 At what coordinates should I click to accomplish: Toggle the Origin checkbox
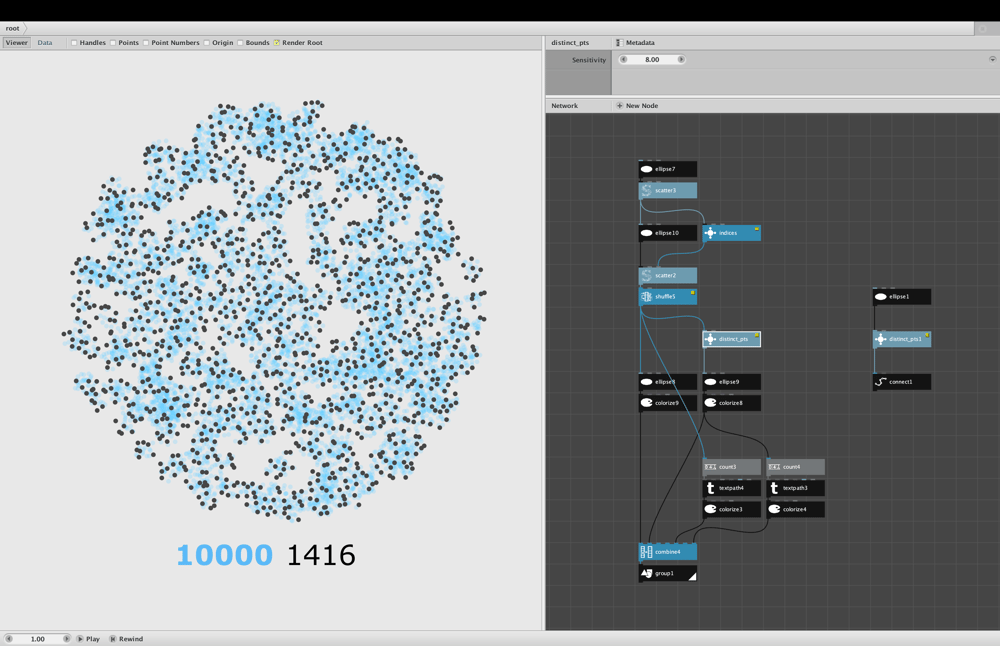point(207,43)
